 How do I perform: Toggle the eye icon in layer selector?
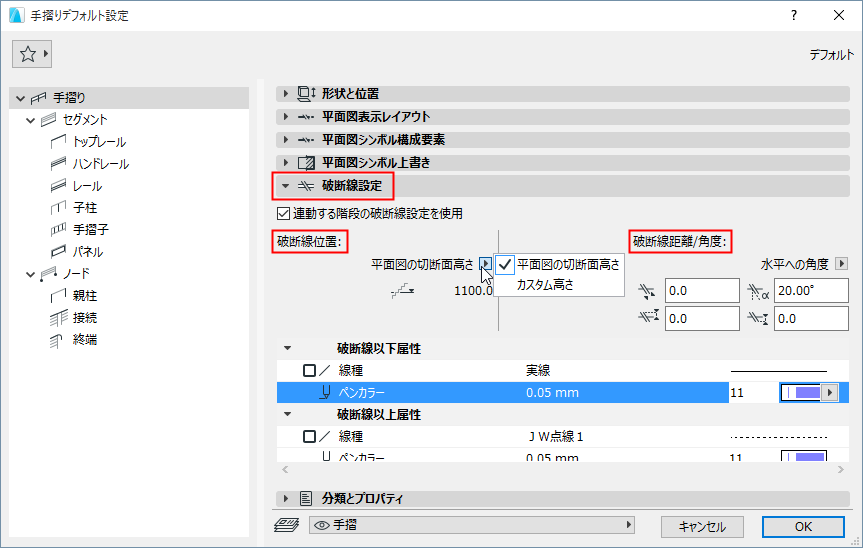pyautogui.click(x=321, y=526)
